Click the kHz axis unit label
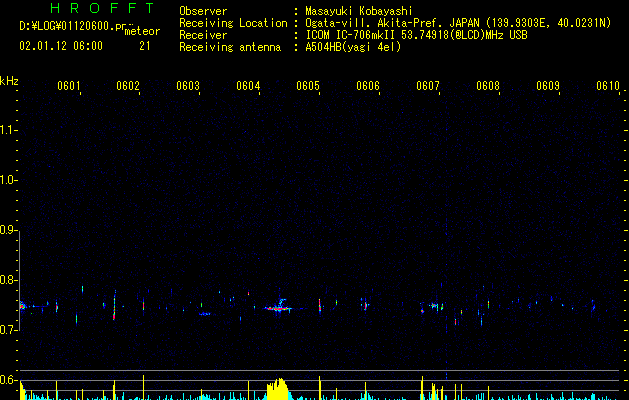 9,81
